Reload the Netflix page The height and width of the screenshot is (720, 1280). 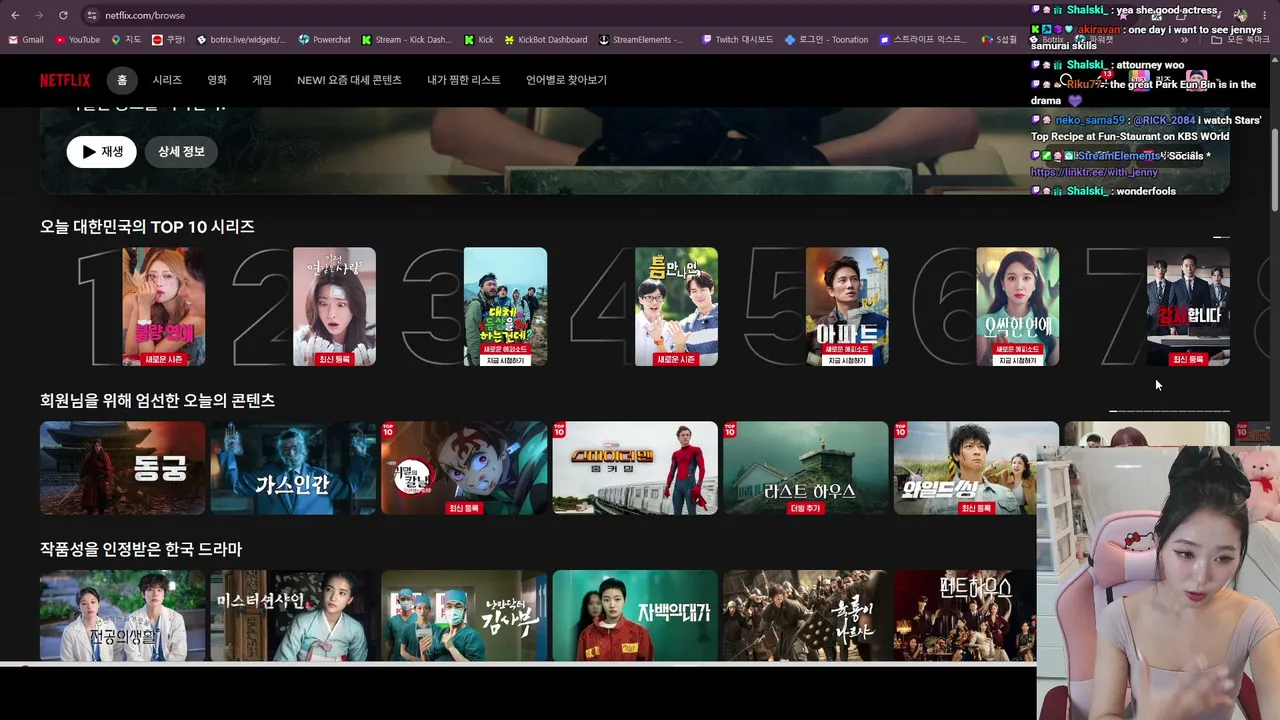click(x=63, y=15)
